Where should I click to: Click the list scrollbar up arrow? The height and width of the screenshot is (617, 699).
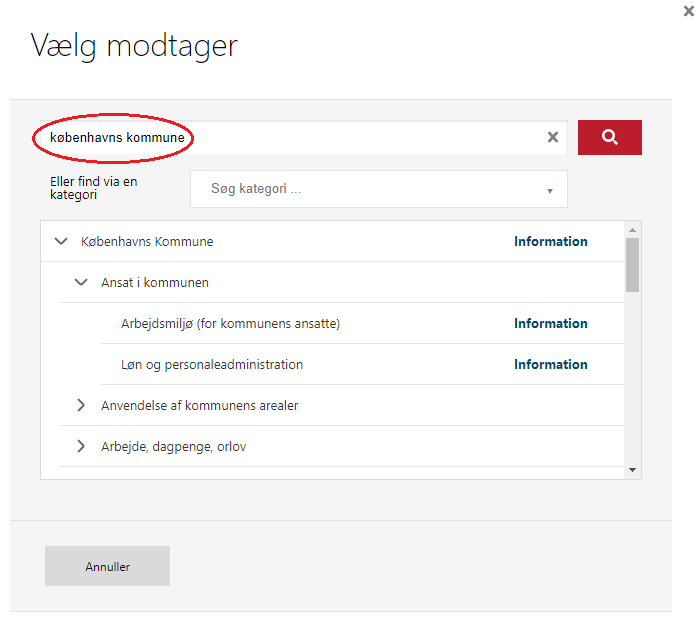pos(632,230)
